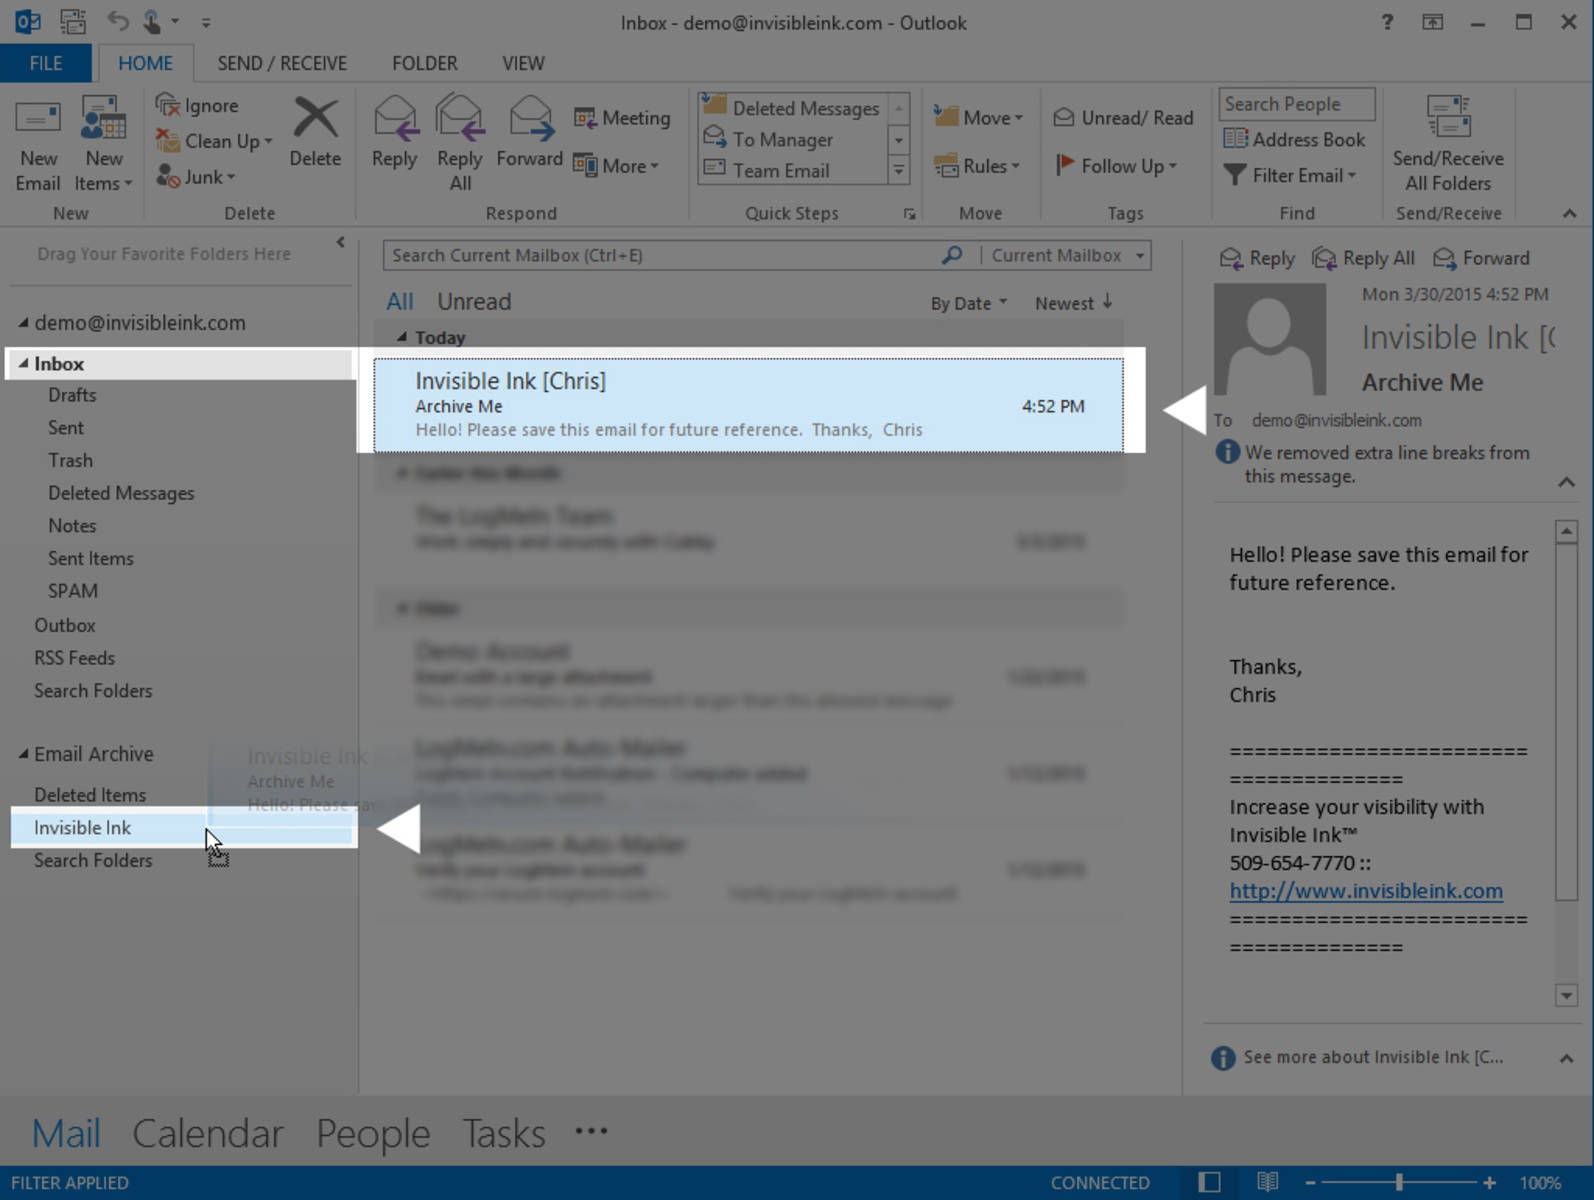The width and height of the screenshot is (1594, 1200).
Task: Switch to Calendar view
Action: tap(208, 1133)
